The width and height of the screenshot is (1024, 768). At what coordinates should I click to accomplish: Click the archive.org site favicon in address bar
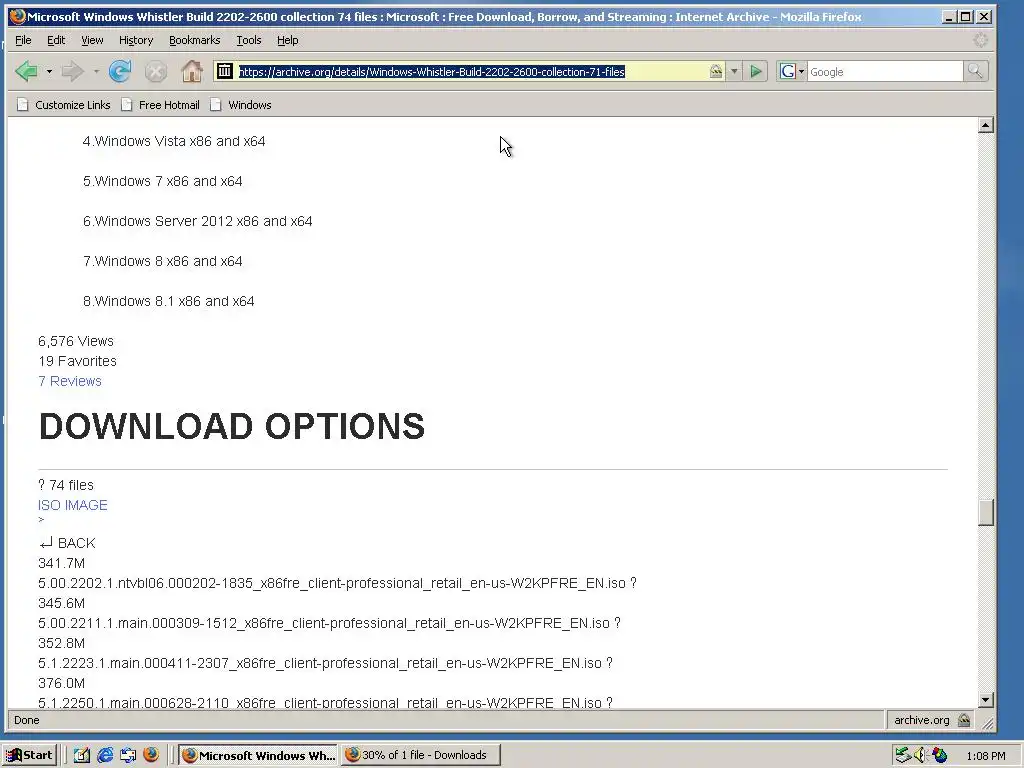pyautogui.click(x=225, y=71)
